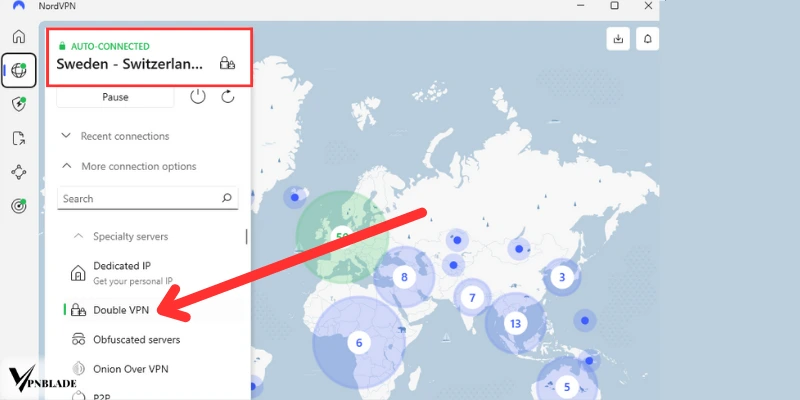The image size is (800, 400).
Task: Click the Africa cluster labeled 6
Action: tap(359, 342)
